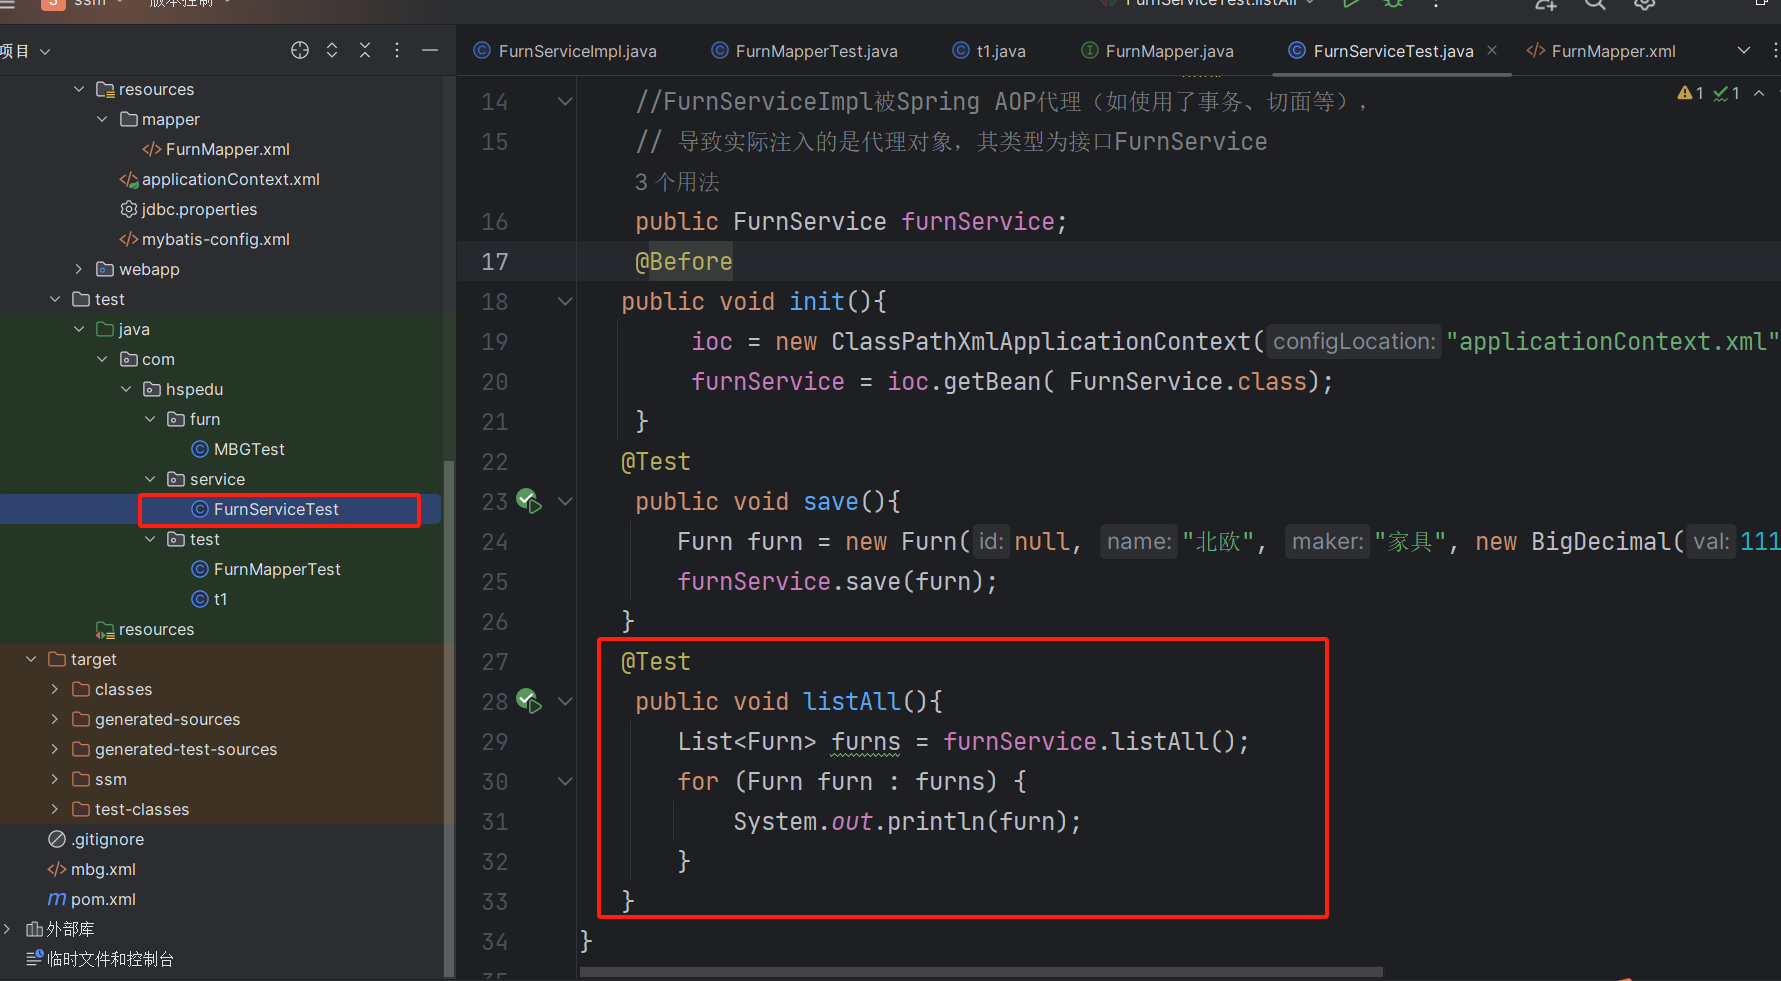Click the locate/select opened file crosshair icon
Viewport: 1781px width, 981px height.
click(299, 50)
